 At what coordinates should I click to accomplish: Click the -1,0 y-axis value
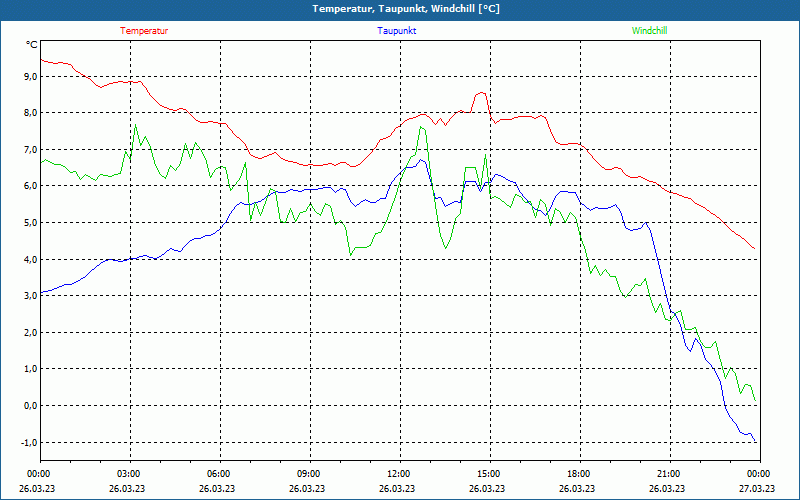click(x=29, y=442)
